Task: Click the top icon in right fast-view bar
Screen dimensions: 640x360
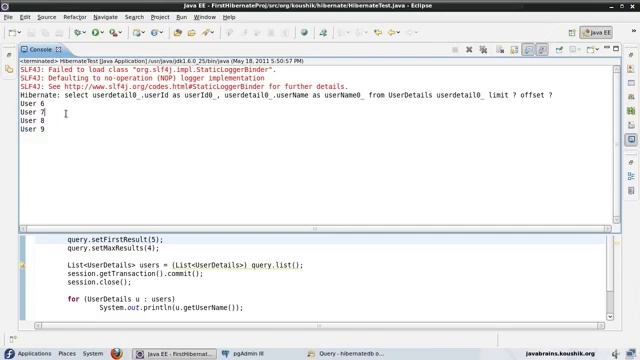Action: [631, 55]
